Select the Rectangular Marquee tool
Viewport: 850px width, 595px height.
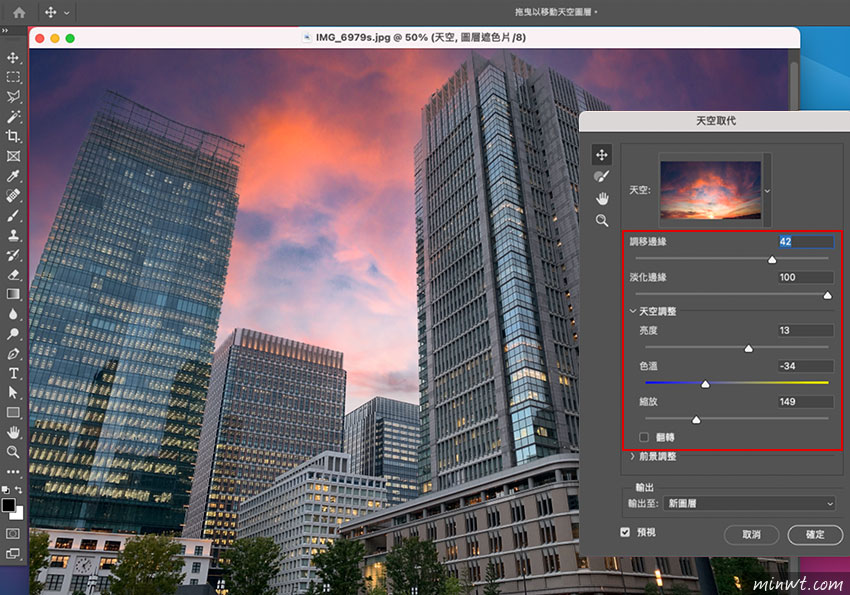[13, 77]
